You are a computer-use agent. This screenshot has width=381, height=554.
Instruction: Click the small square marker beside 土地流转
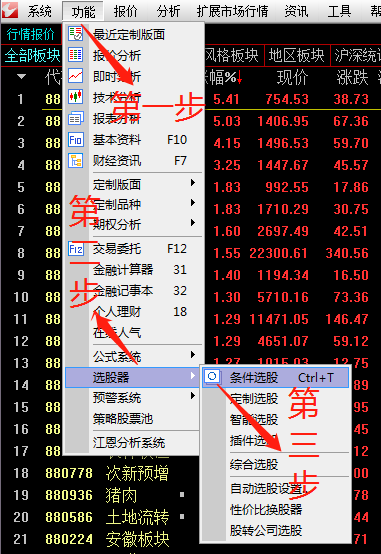tap(182, 517)
